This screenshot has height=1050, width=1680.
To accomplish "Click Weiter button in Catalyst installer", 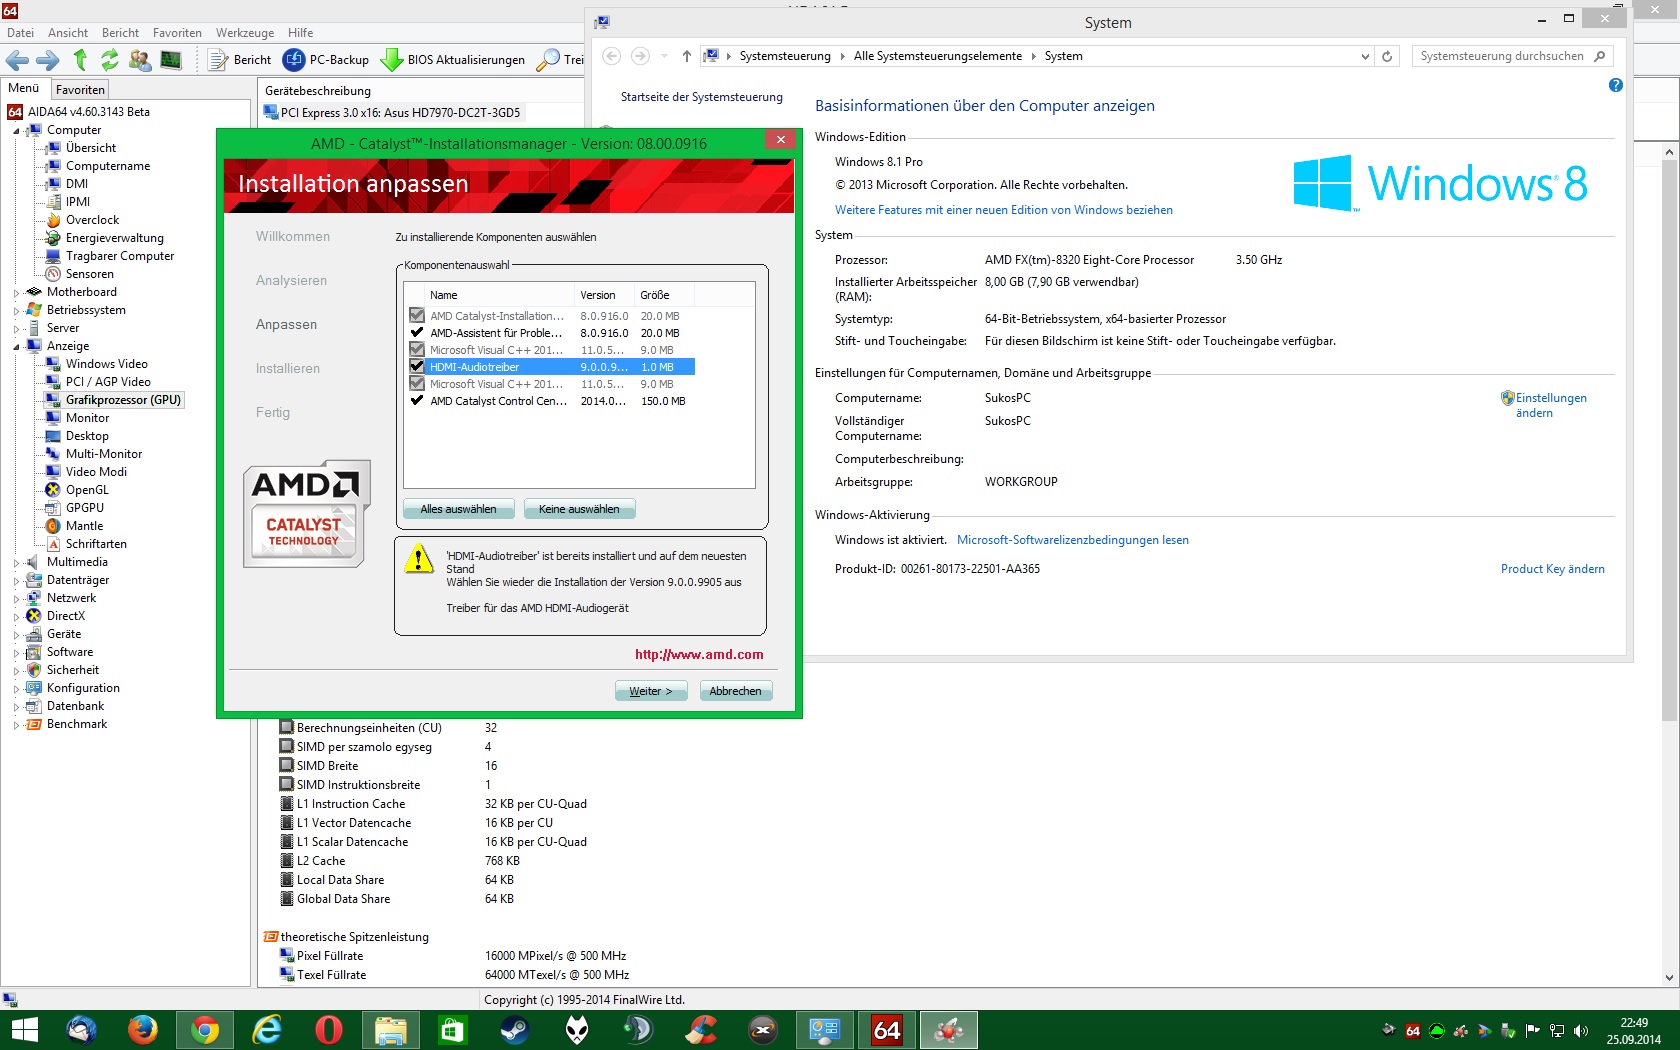I will (x=651, y=691).
